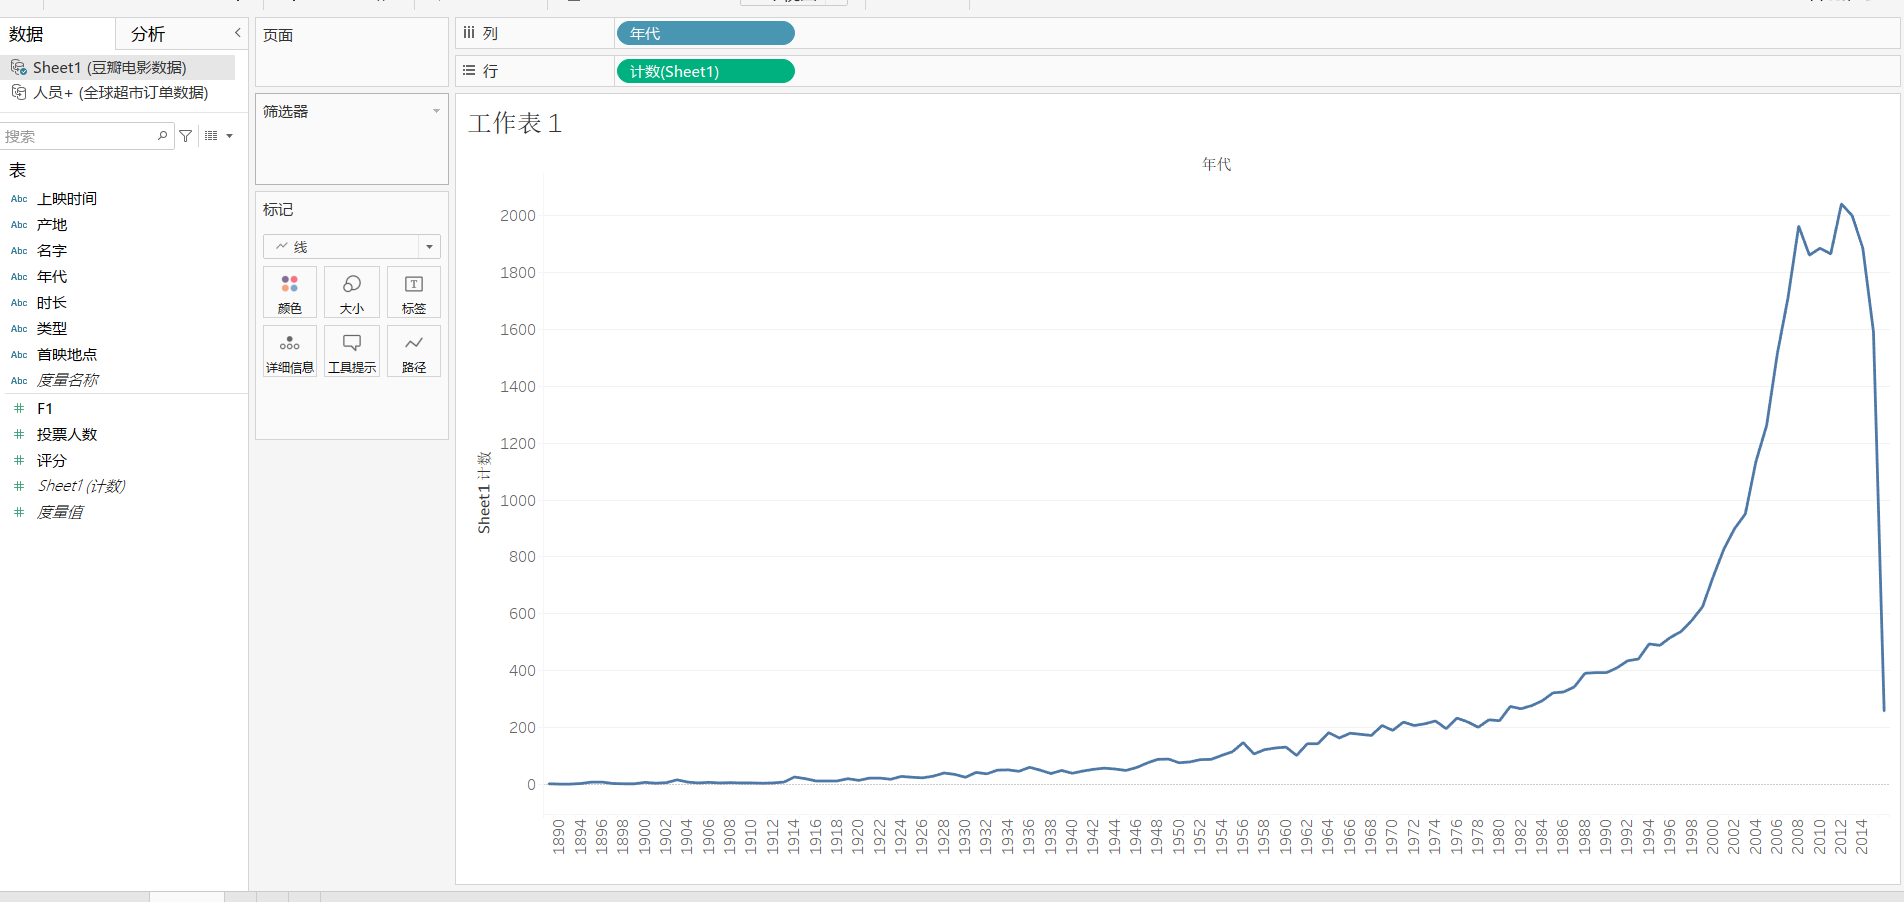Select the Sheet1 (计数) measure field
Image resolution: width=1904 pixels, height=902 pixels.
click(81, 486)
